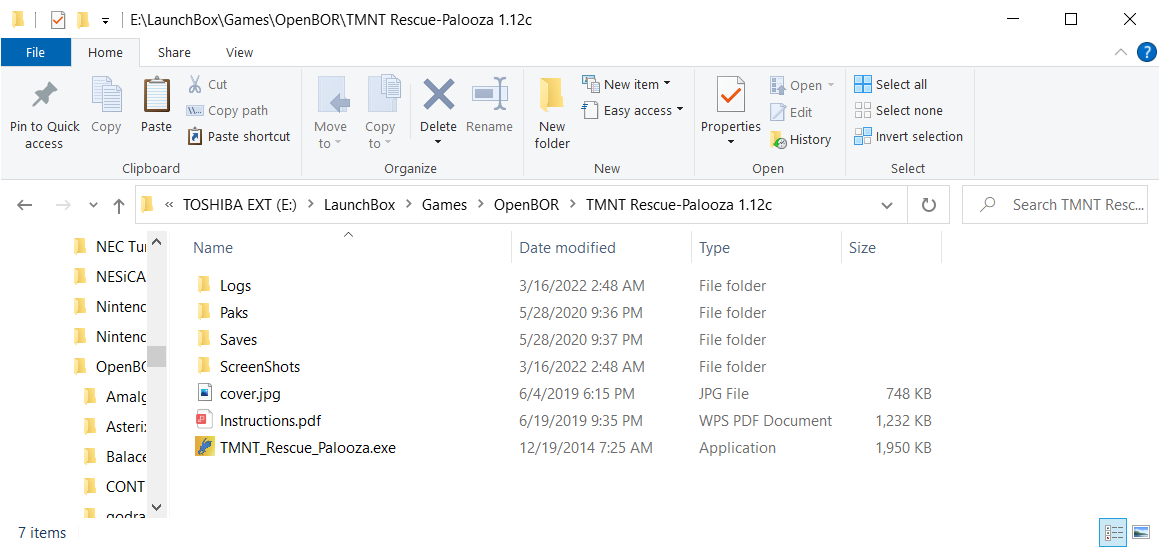Open the File menu
1159x547 pixels.
35,52
